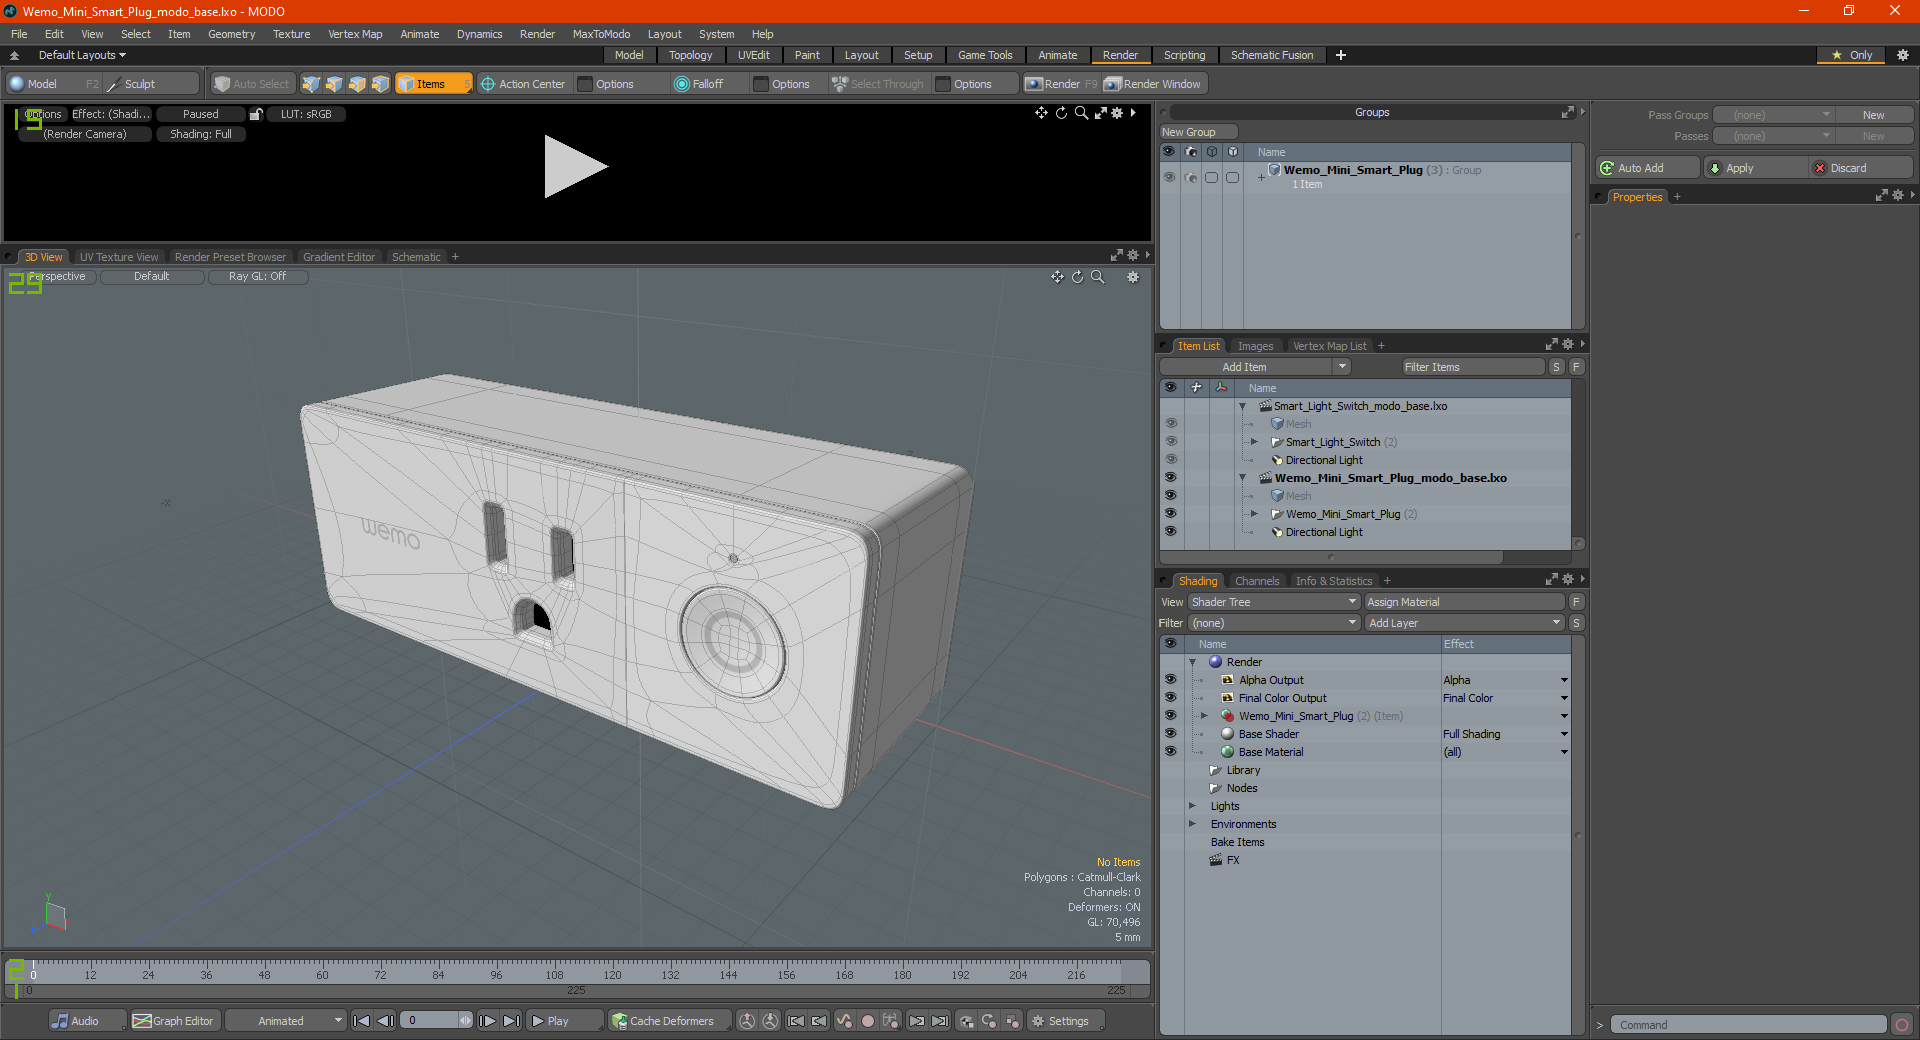The height and width of the screenshot is (1040, 1920).
Task: Select the vertices selection mode cube icon
Action: coord(311,84)
